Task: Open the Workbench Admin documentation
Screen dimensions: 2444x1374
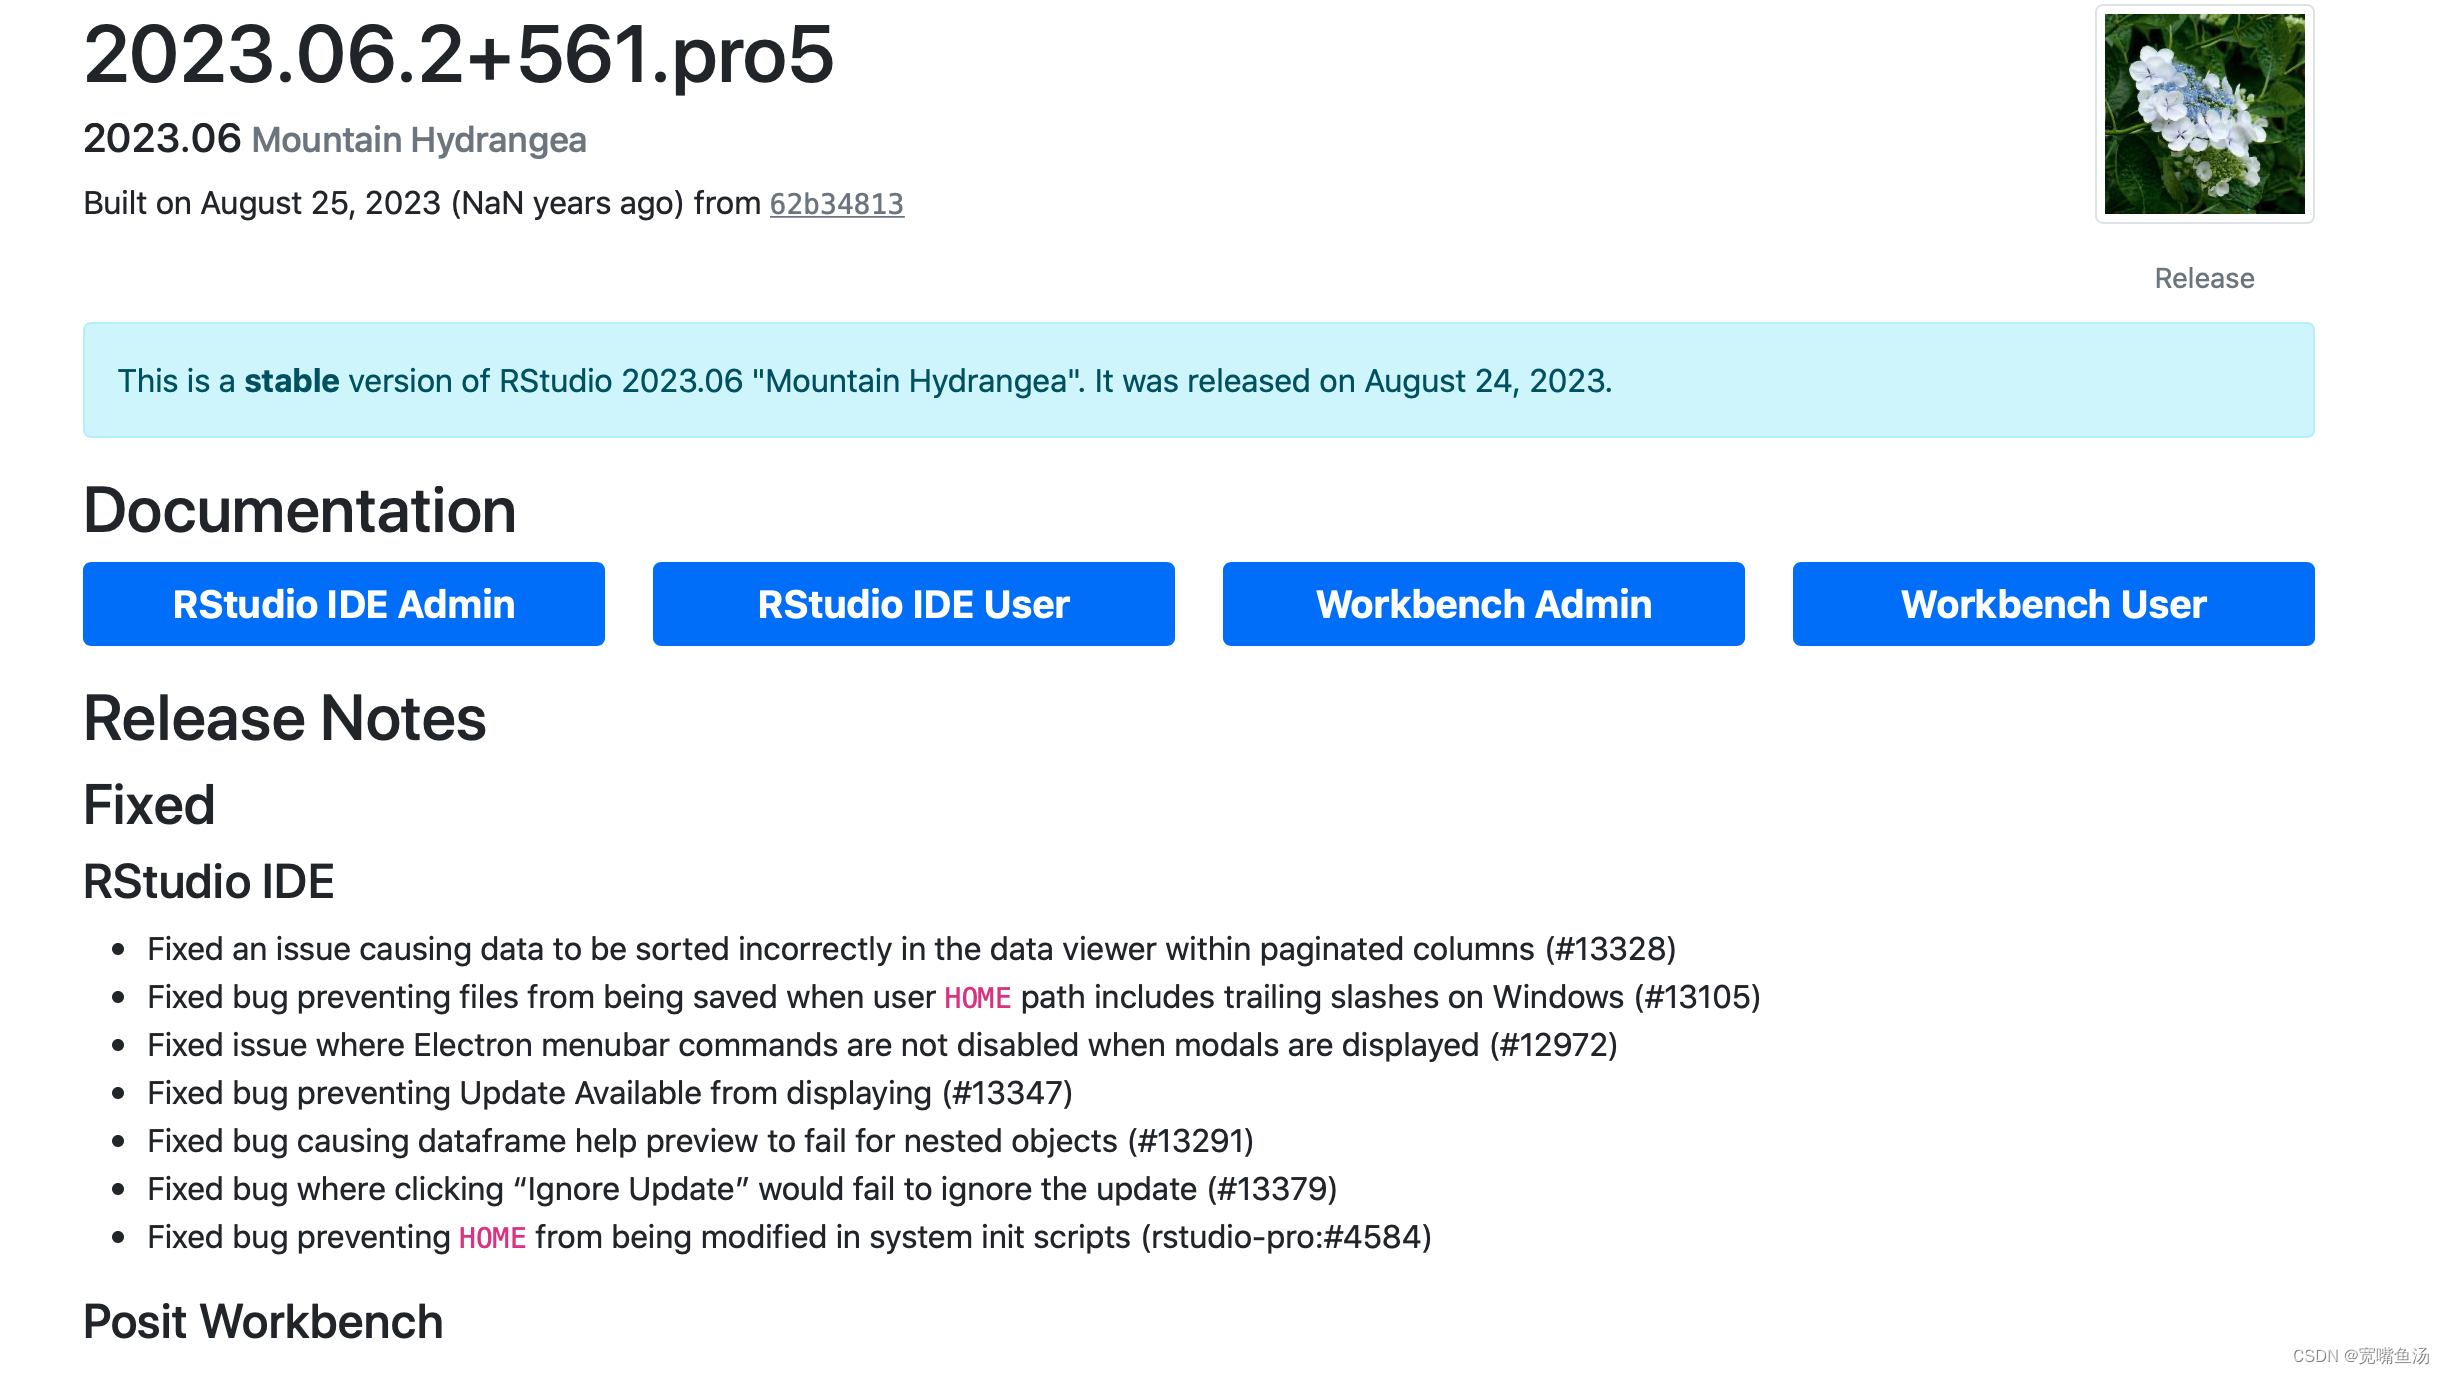Action: pos(1483,604)
